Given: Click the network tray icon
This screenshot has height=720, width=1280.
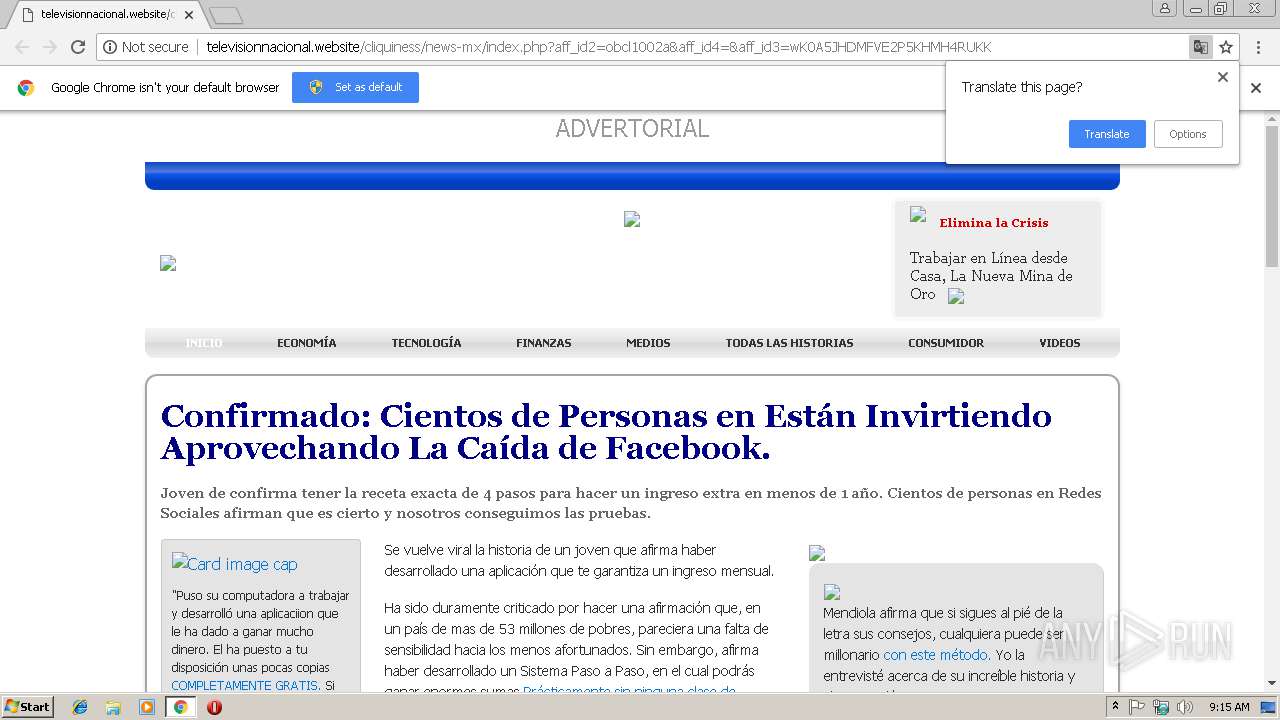Looking at the screenshot, I should pos(1161,707).
